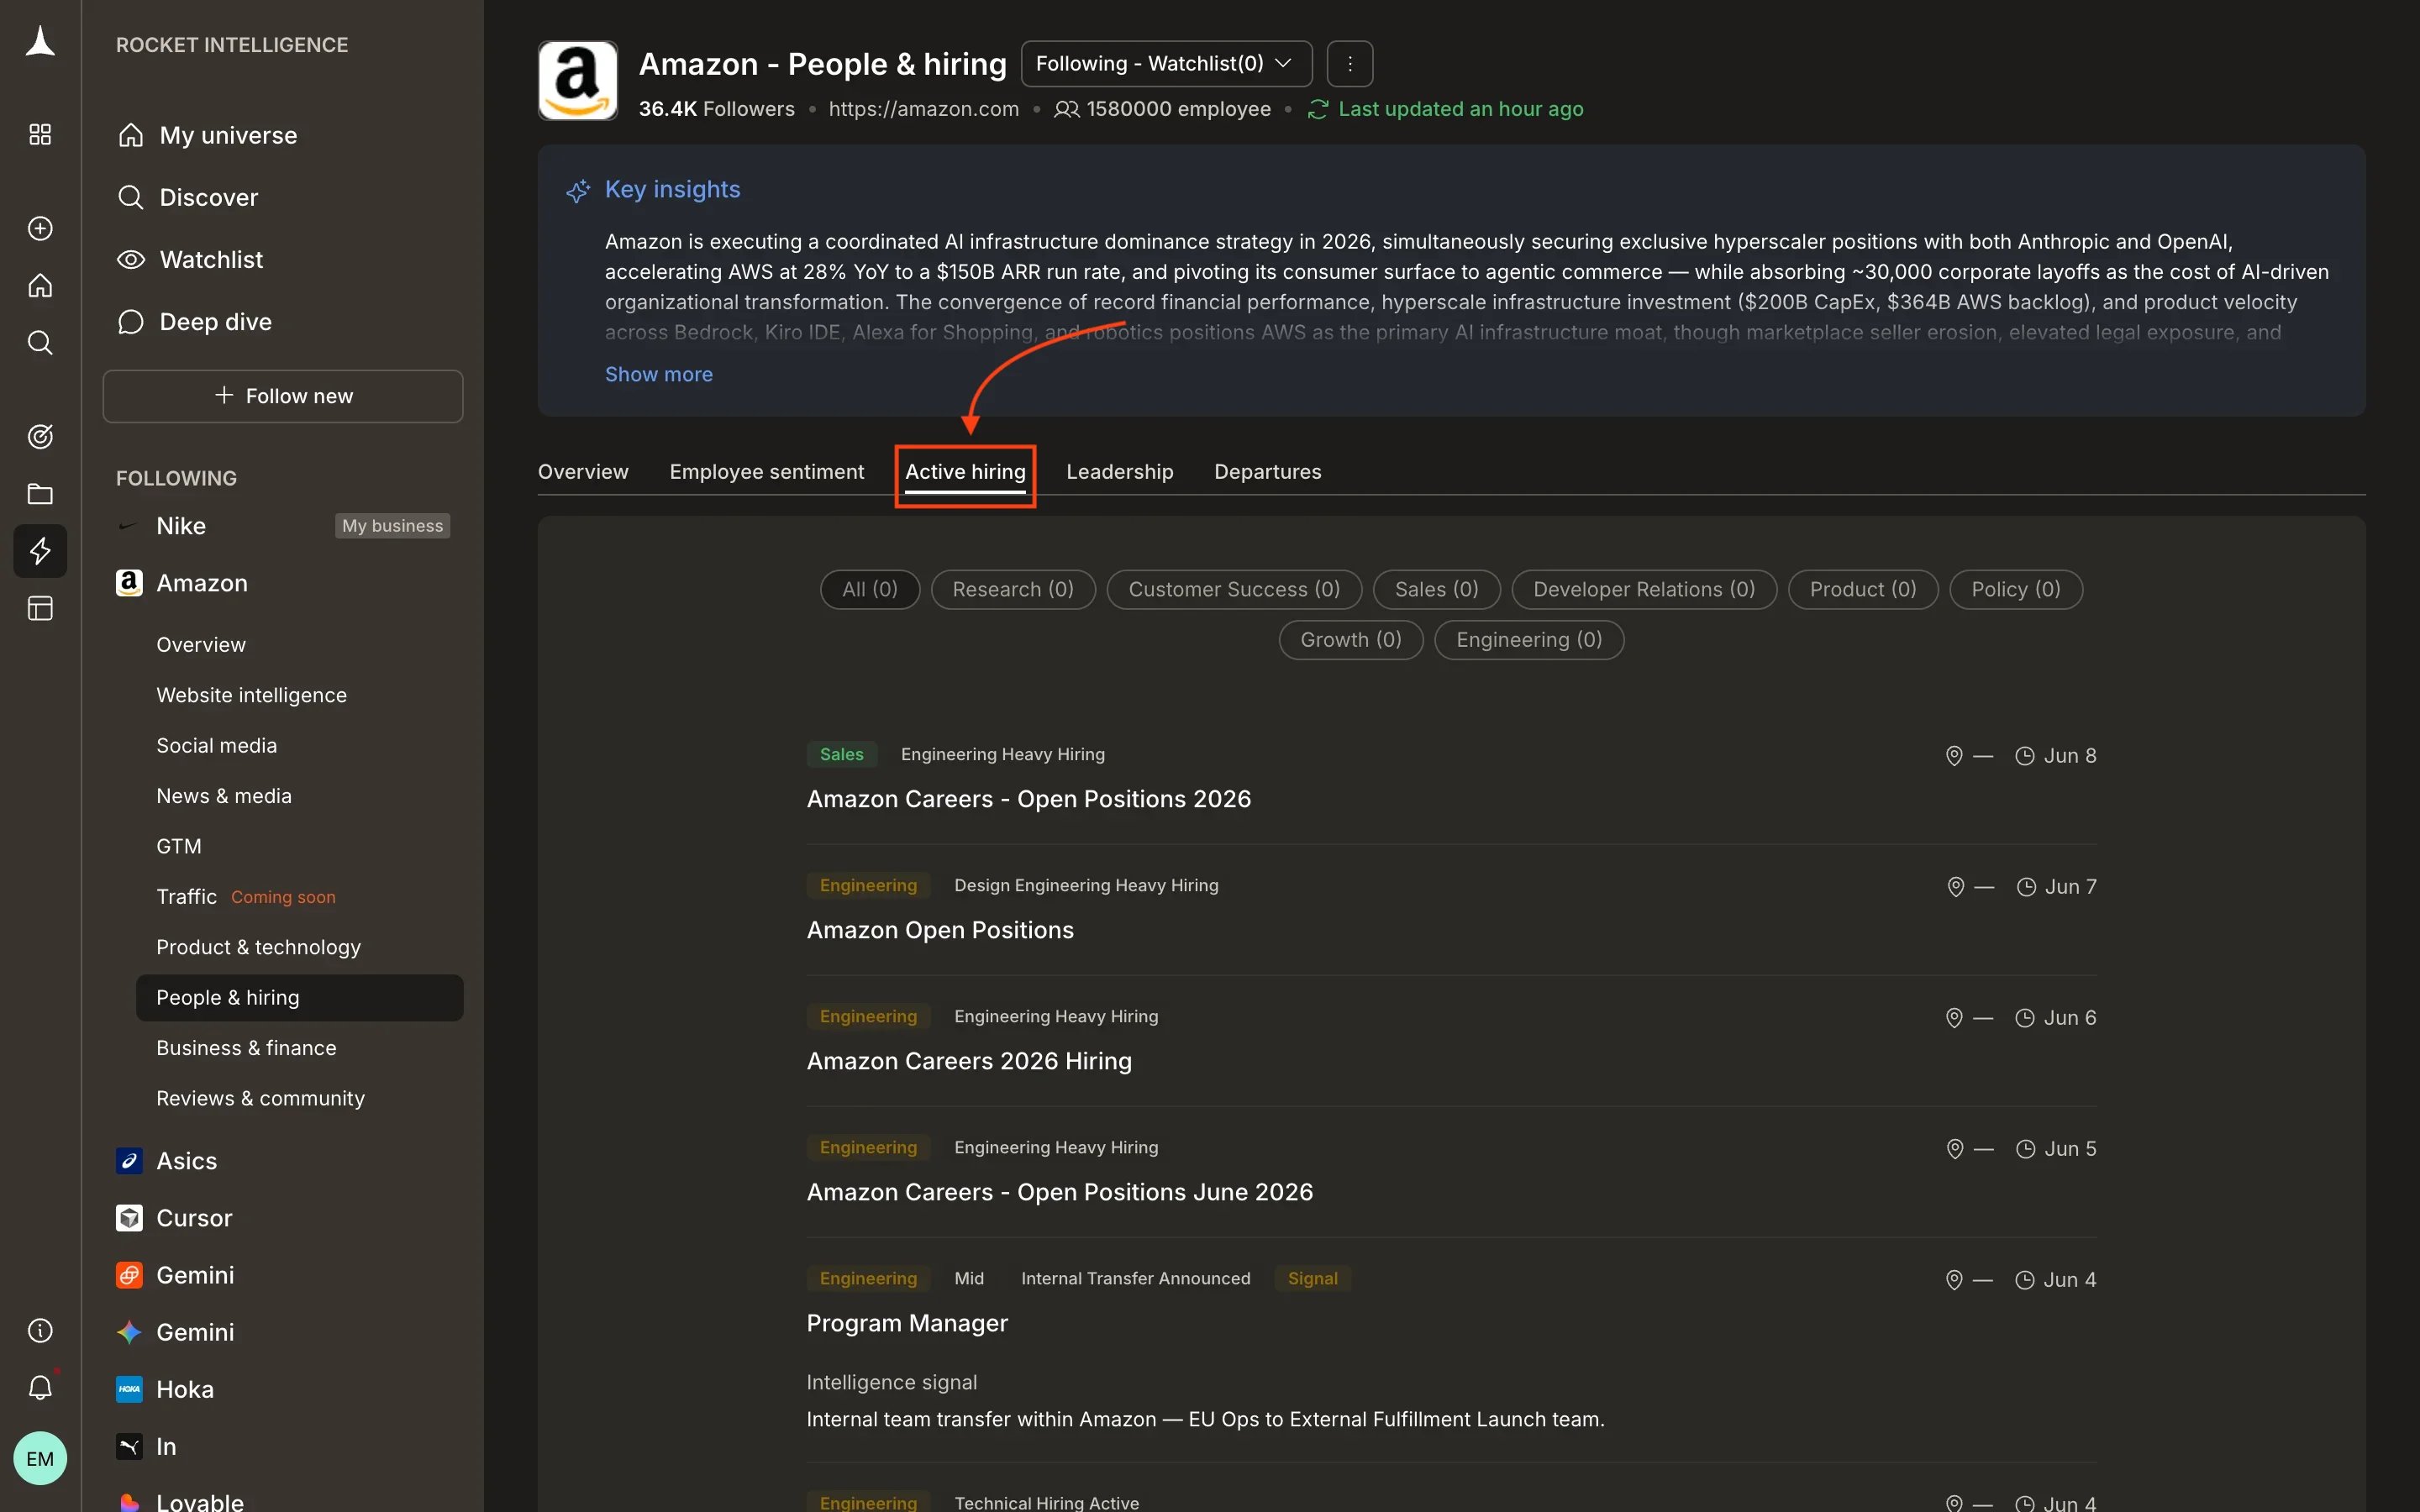
Task: Select the lightning bolt icon in the left rail
Action: (40, 551)
